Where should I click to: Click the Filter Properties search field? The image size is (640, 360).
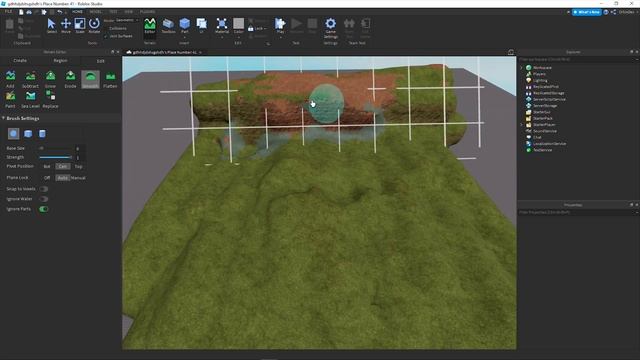coord(577,212)
